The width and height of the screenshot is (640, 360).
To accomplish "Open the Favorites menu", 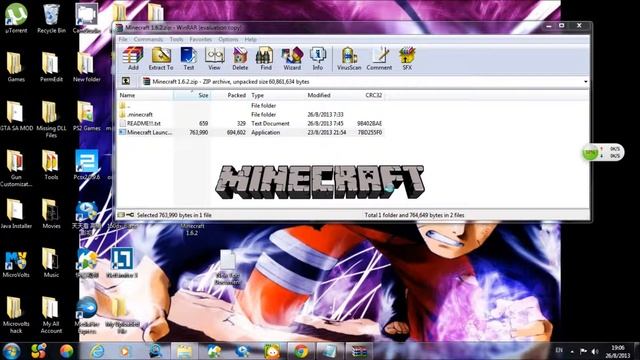I will [200, 40].
